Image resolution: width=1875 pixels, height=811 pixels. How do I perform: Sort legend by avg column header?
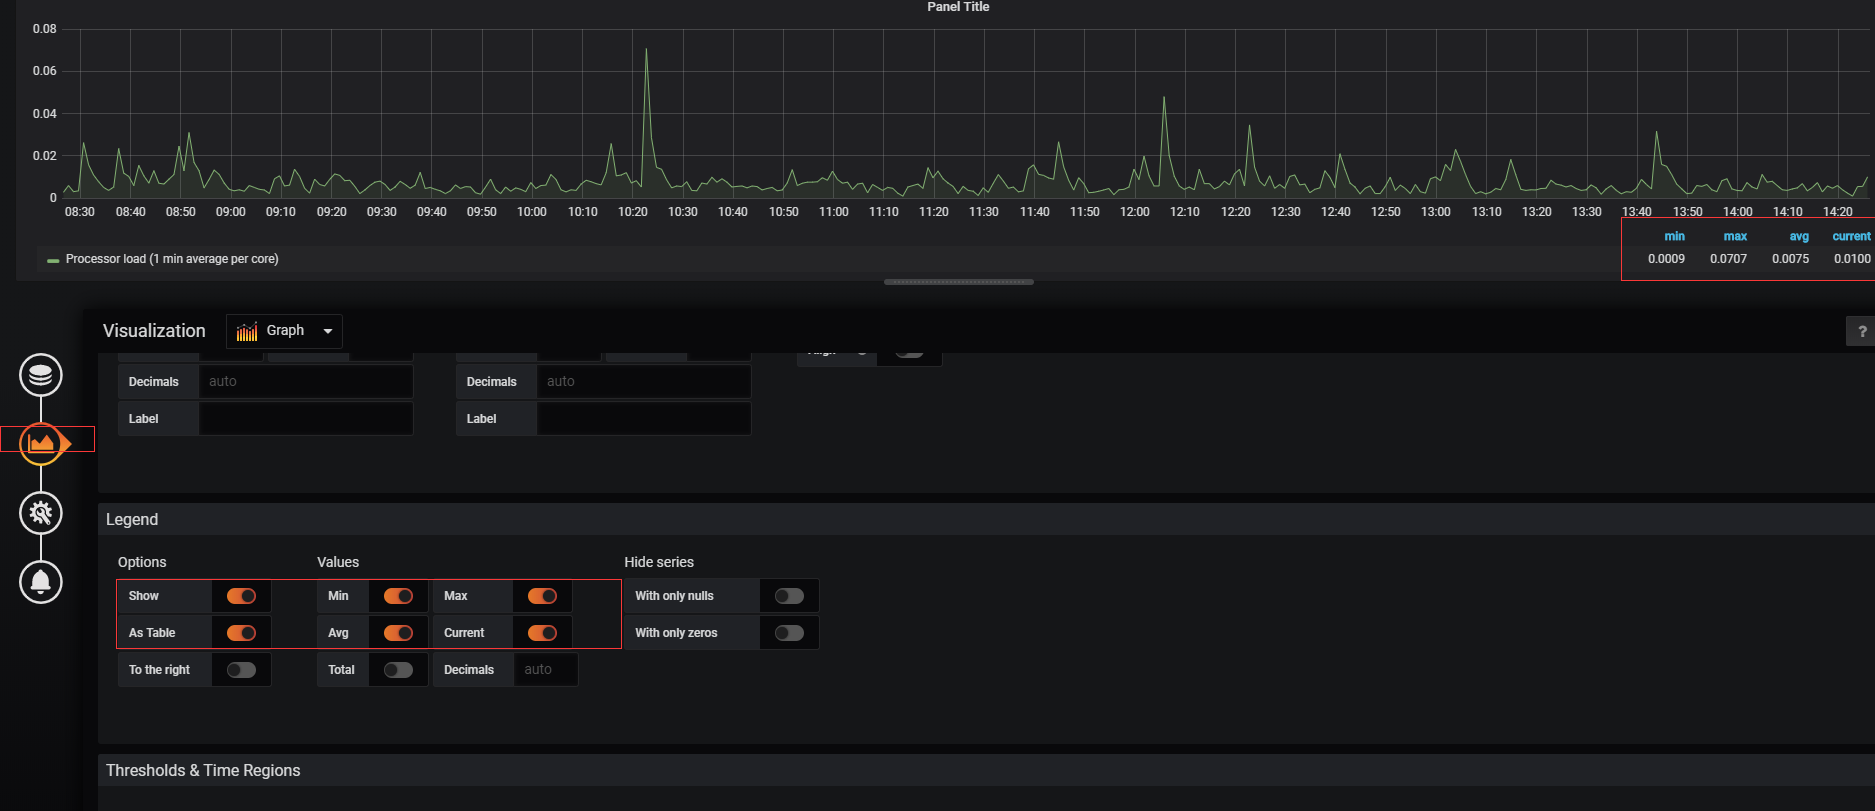[1799, 237]
